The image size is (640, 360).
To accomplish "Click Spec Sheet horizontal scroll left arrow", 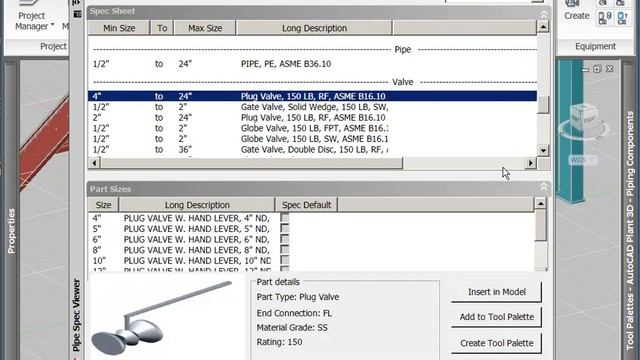I will [x=94, y=163].
